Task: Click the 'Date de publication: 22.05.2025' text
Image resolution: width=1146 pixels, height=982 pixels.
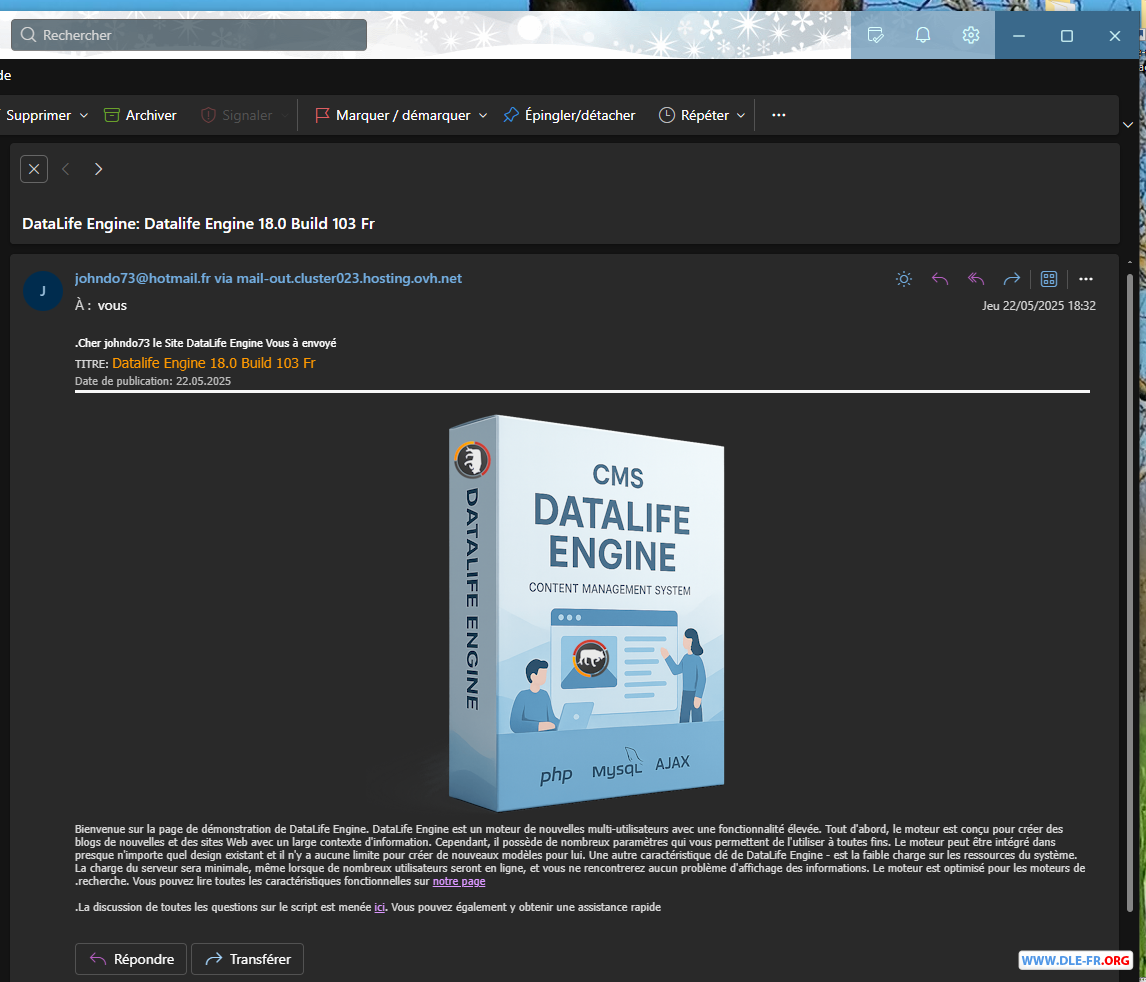Action: pyautogui.click(x=153, y=381)
